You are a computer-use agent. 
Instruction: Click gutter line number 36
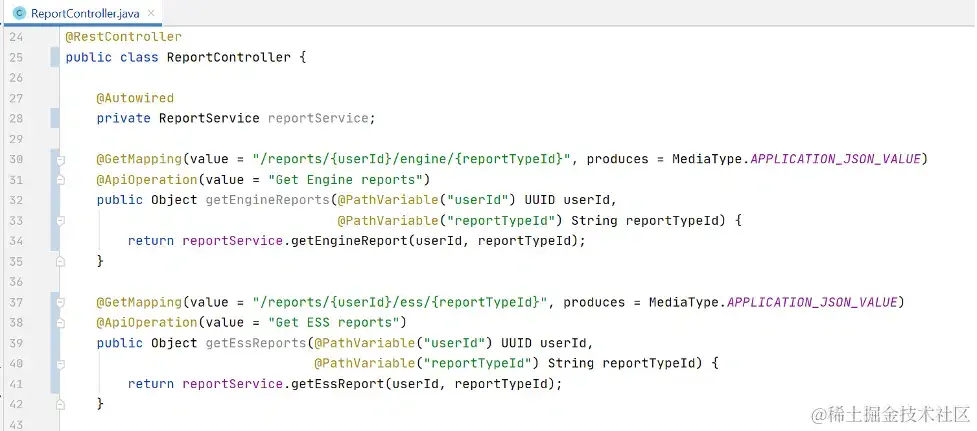(16, 282)
